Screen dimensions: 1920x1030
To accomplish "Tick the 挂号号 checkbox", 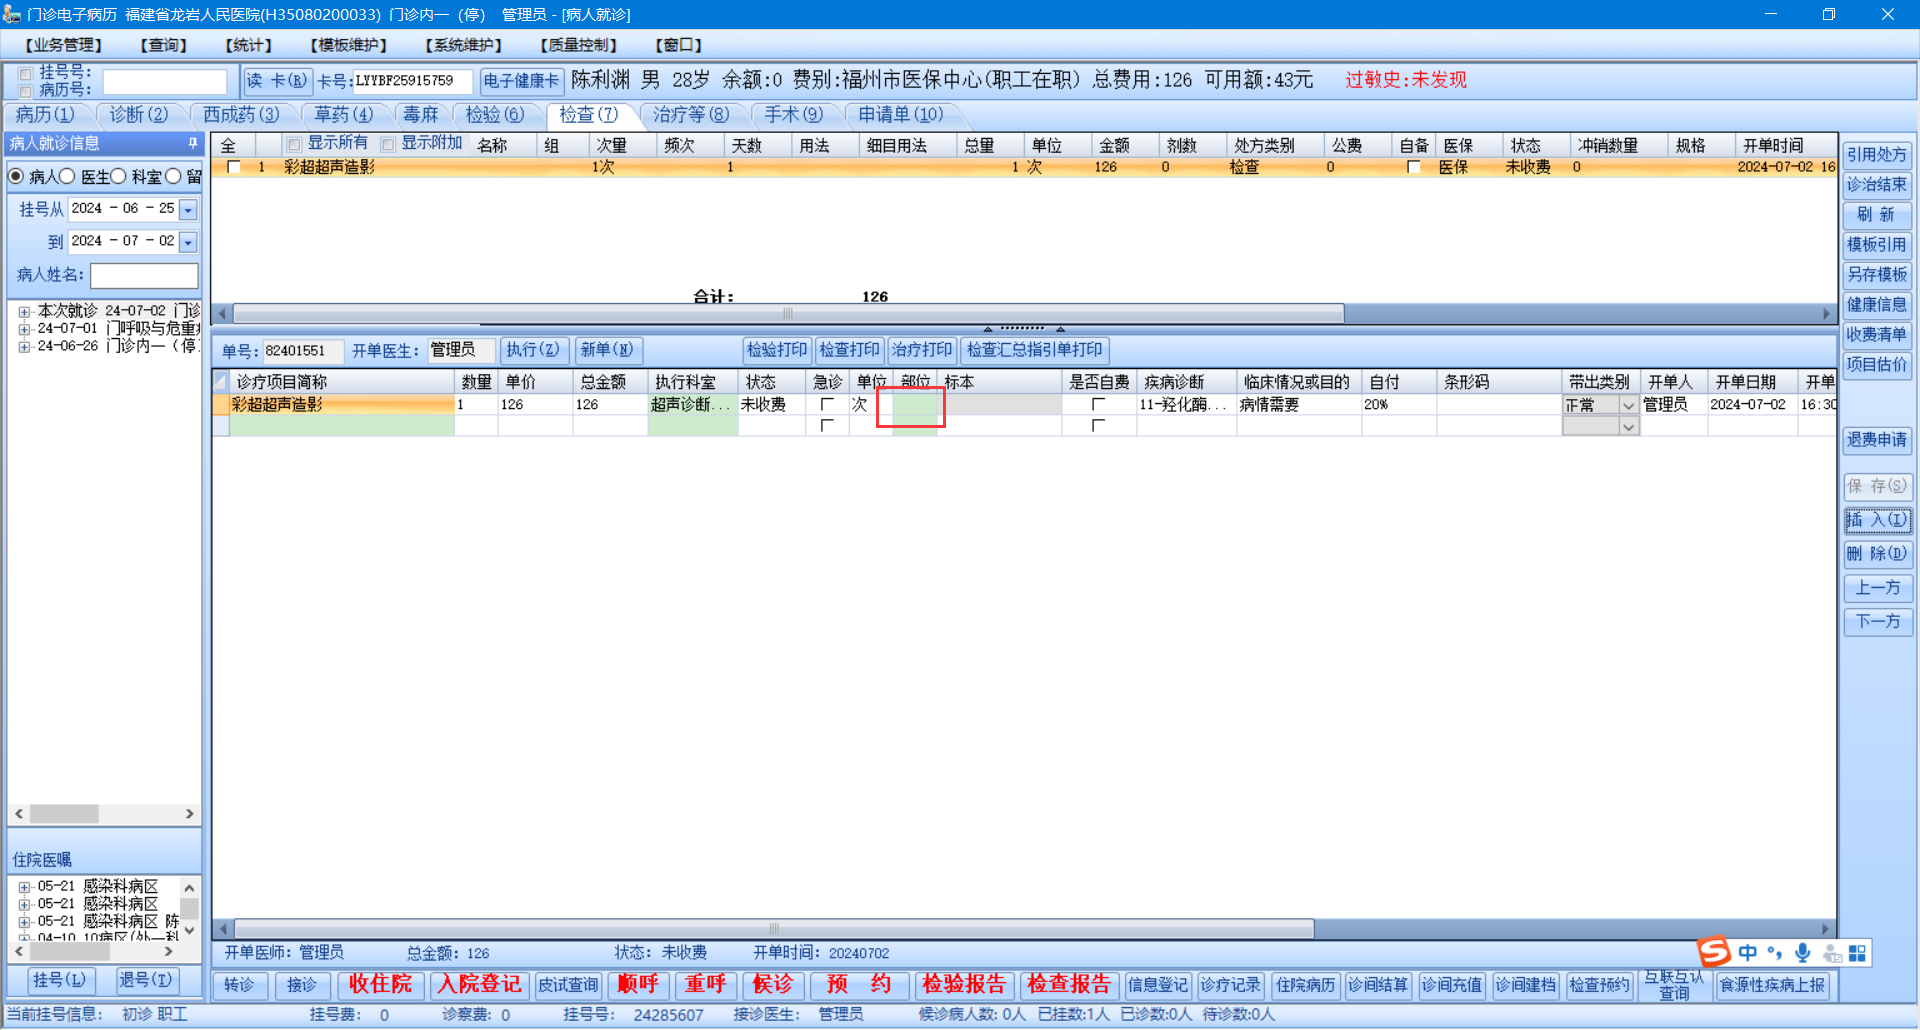I will (x=26, y=73).
